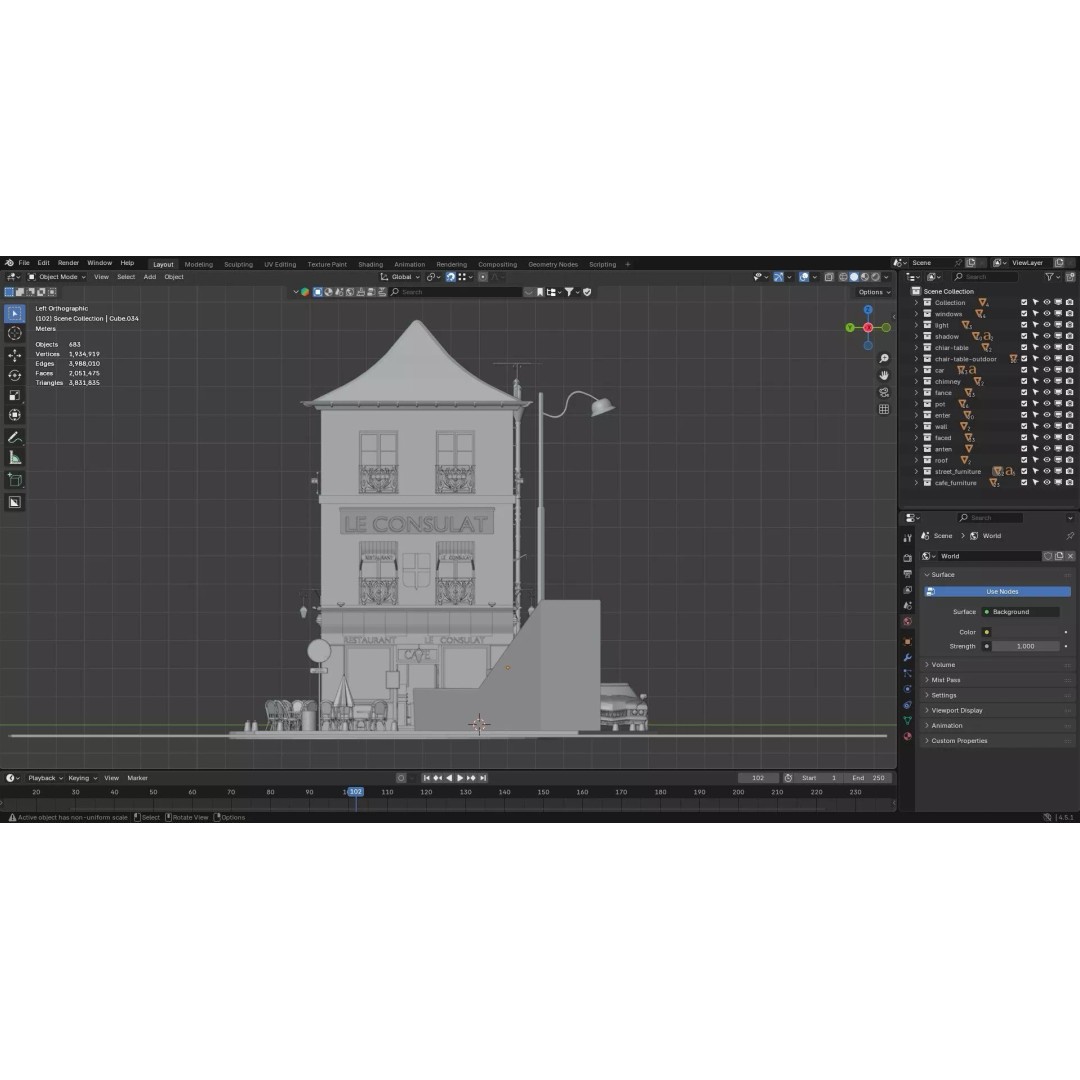
Task: Open the Object Mode dropdown
Action: click(57, 277)
